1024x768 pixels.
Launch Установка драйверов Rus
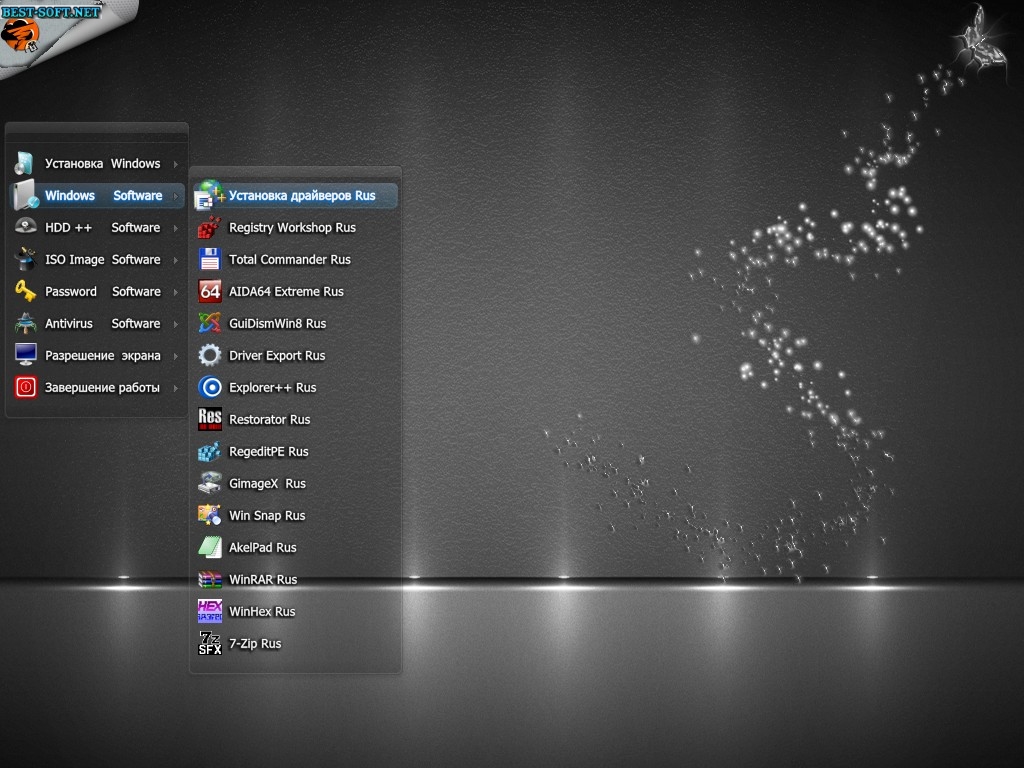295,195
